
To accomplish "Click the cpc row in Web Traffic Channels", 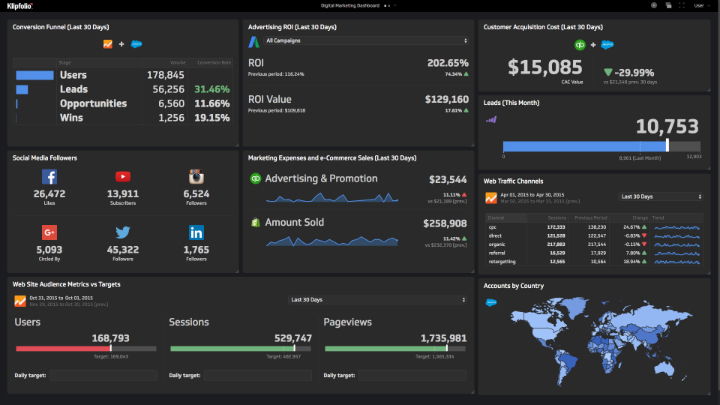I will coord(594,227).
